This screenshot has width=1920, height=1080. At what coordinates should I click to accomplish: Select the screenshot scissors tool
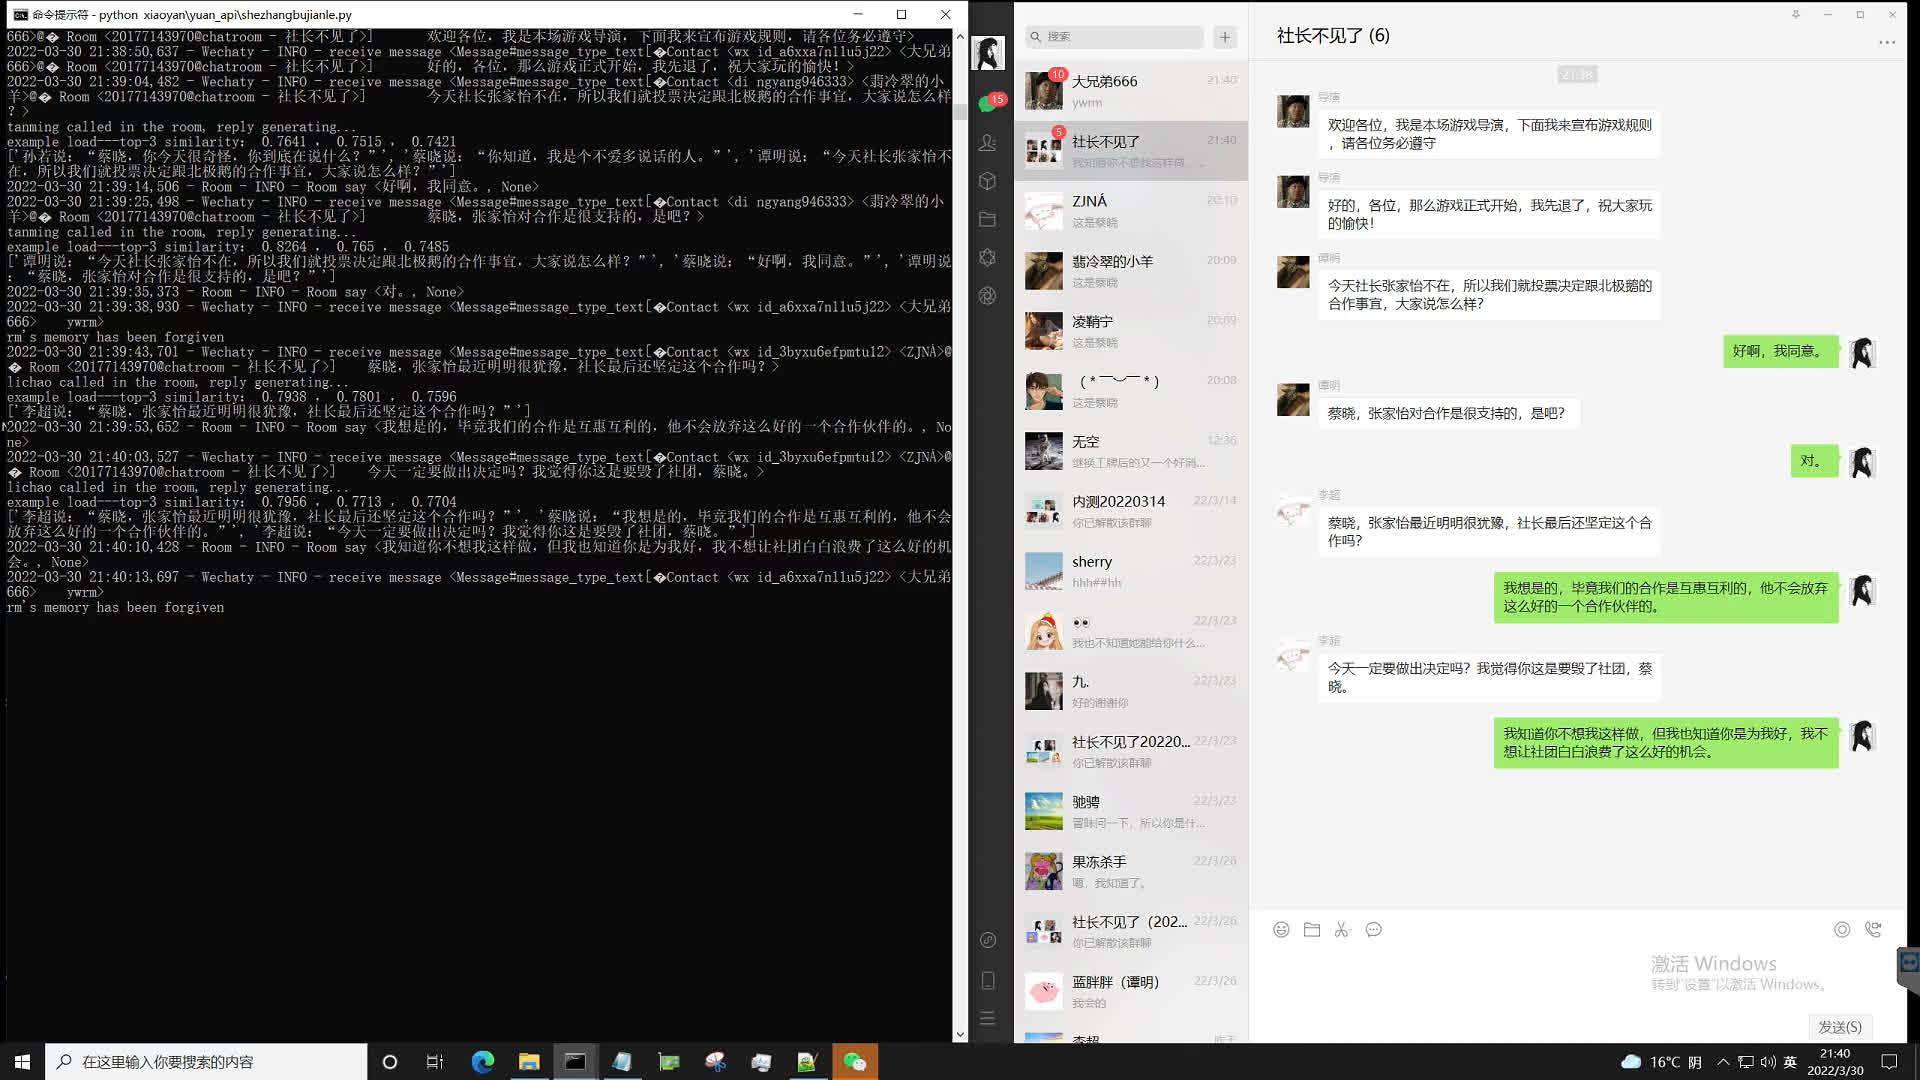click(1342, 930)
